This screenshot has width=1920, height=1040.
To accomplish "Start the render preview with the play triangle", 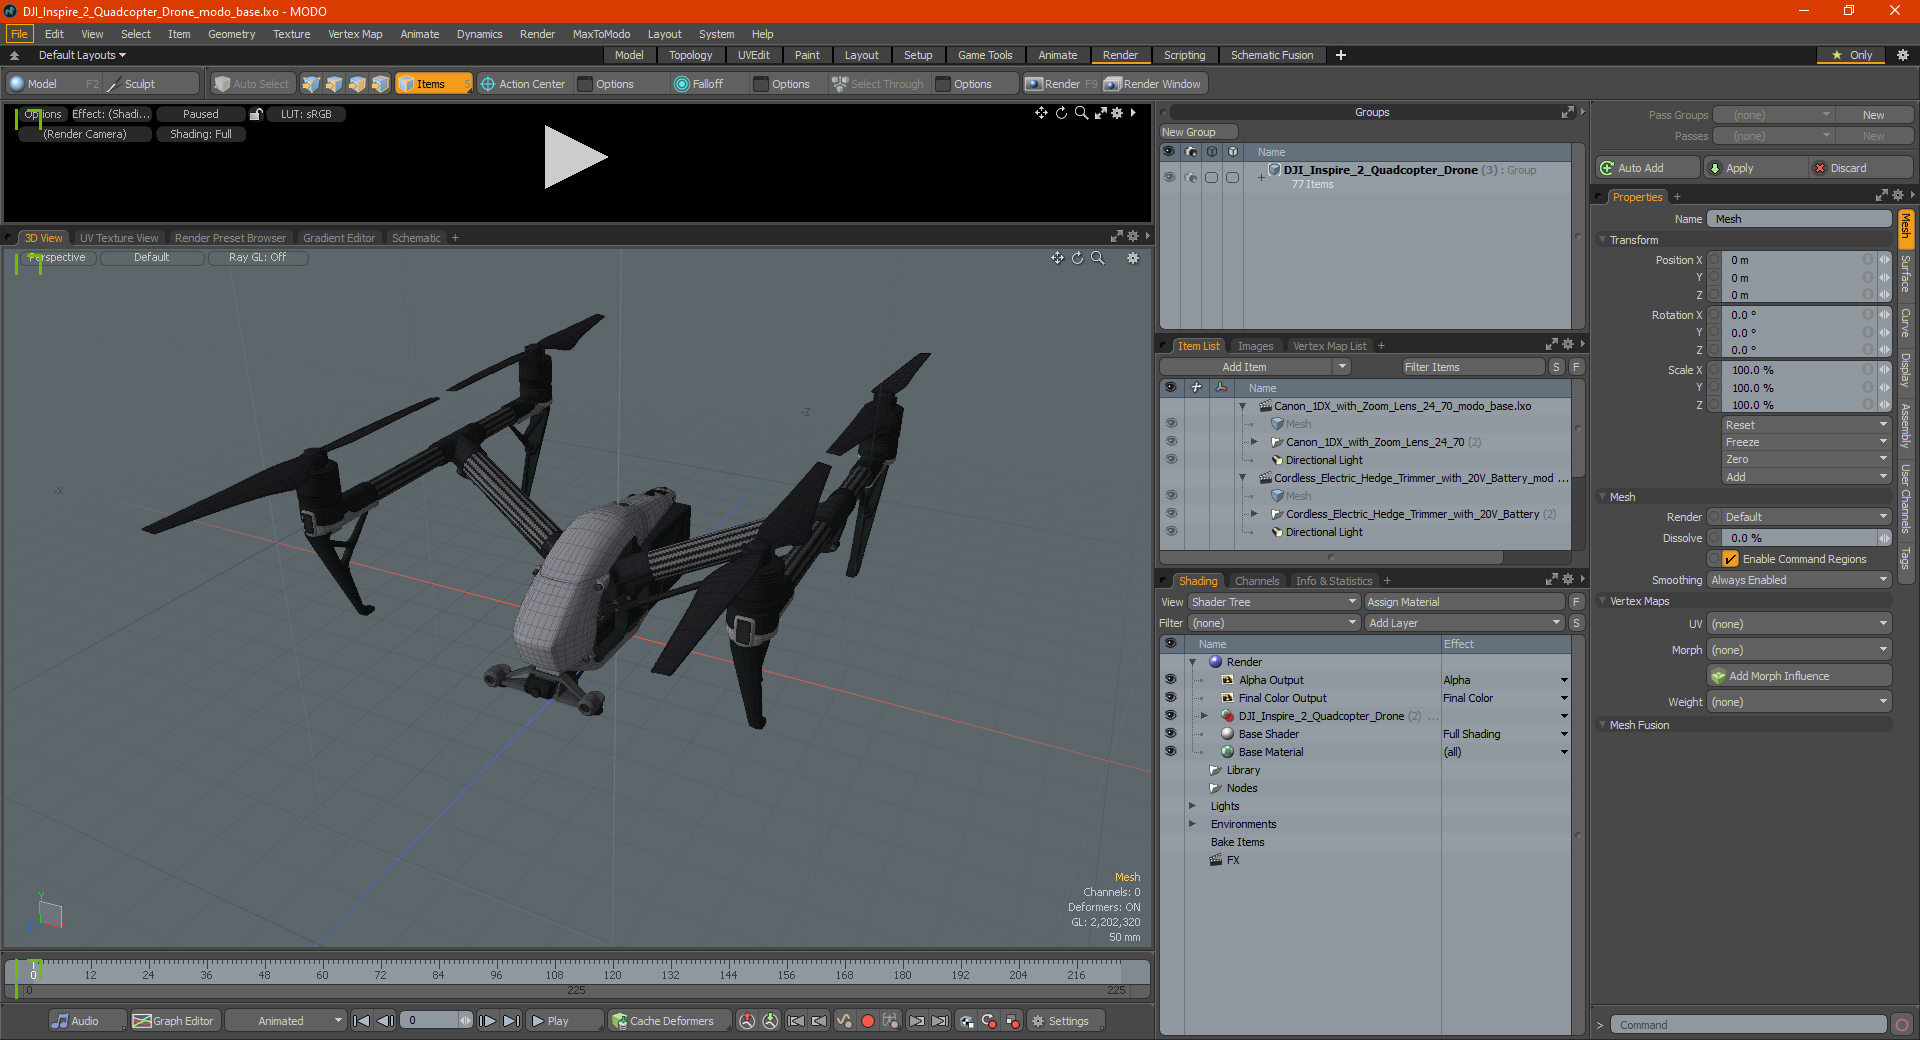I will [x=575, y=157].
